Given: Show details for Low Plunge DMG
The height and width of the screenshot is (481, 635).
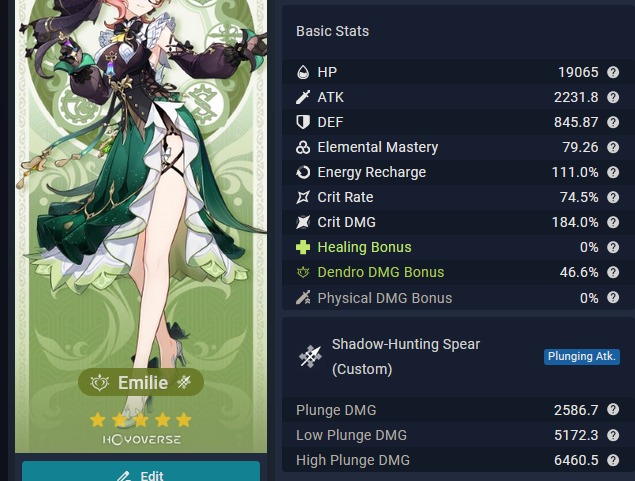Looking at the screenshot, I should click(613, 435).
